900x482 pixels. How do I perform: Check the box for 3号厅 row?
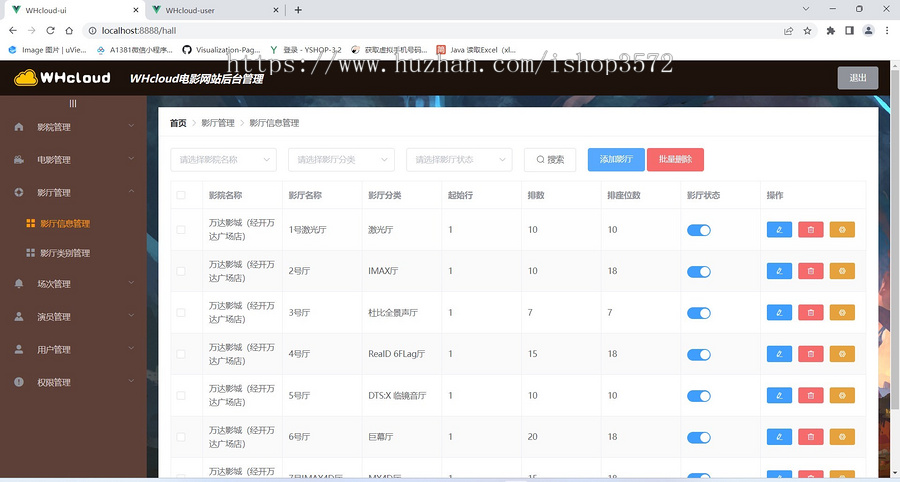pos(181,313)
